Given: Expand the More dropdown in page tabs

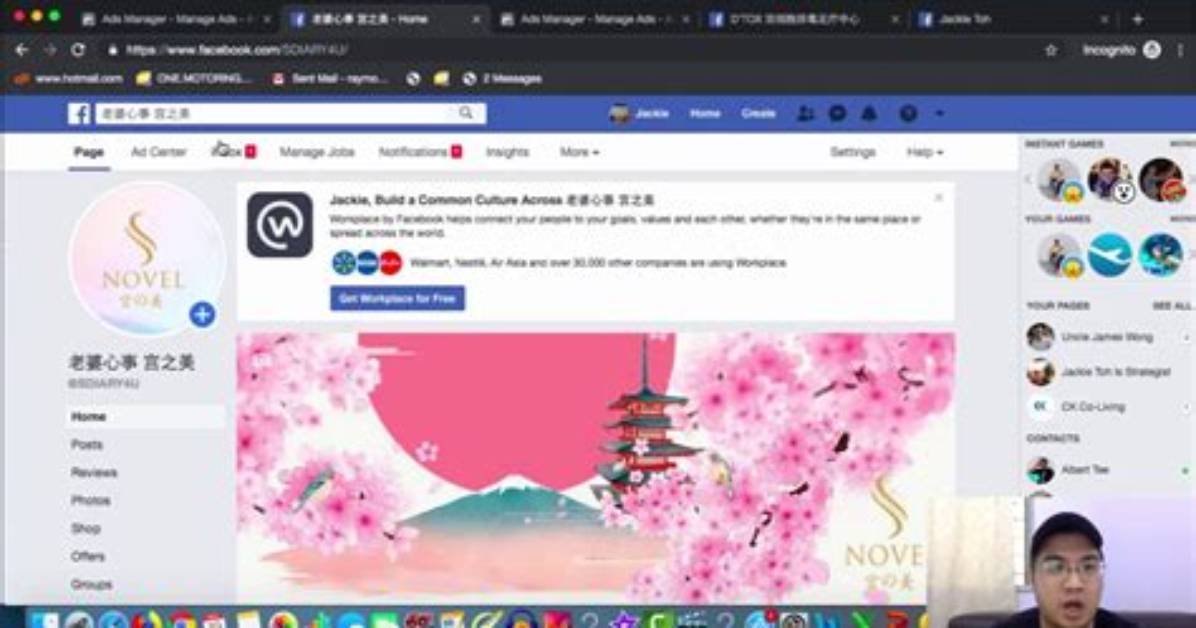Looking at the screenshot, I should tap(579, 152).
